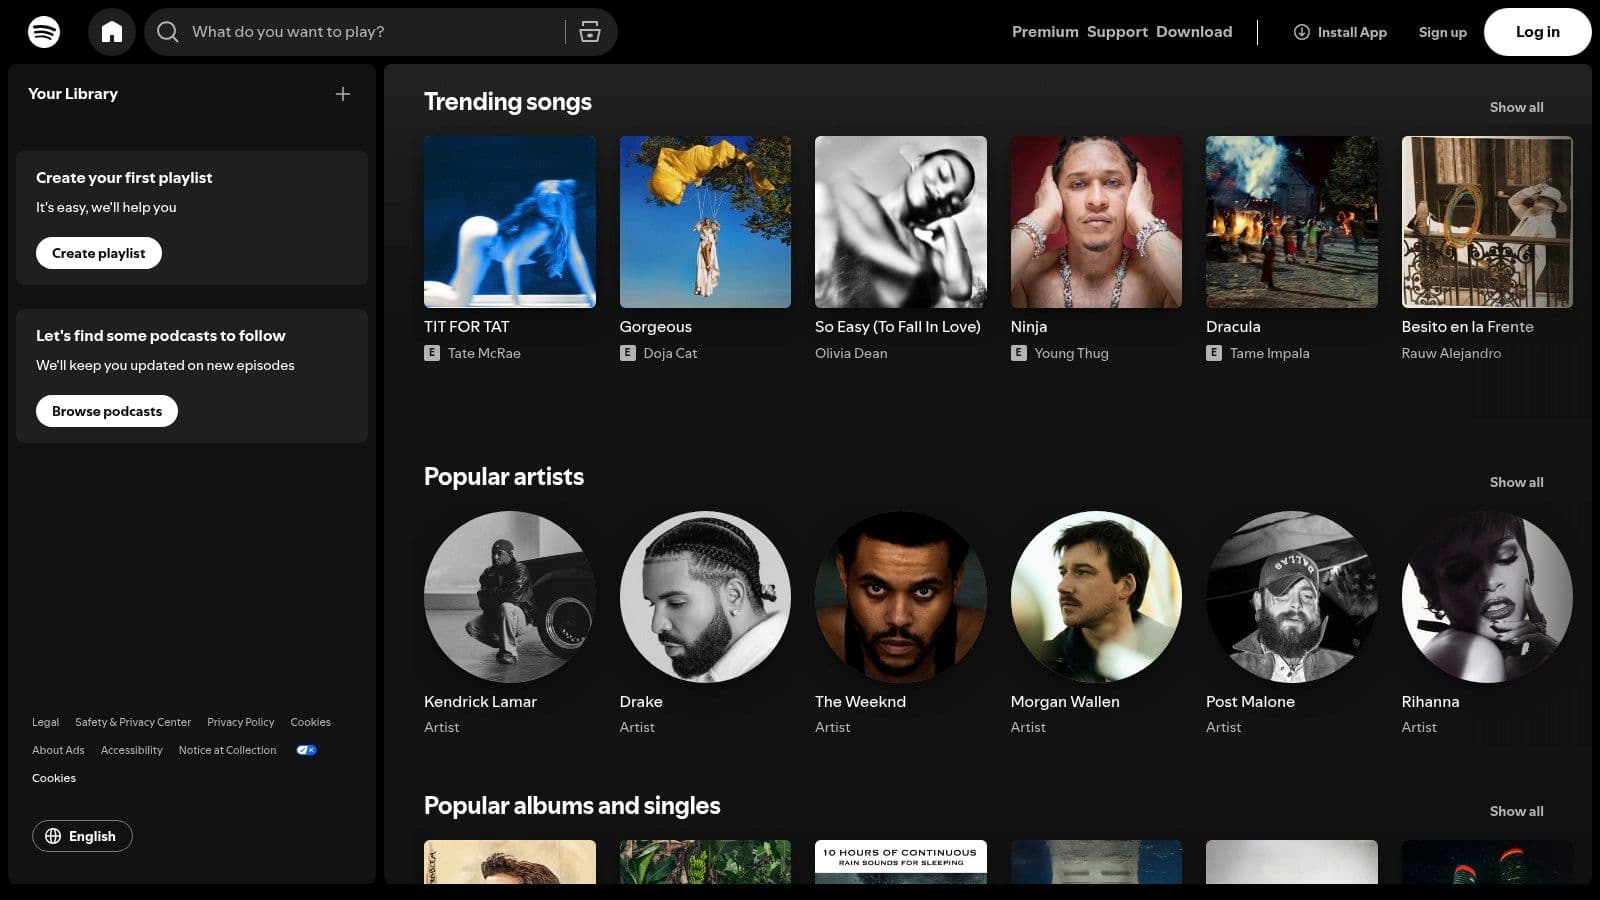The width and height of the screenshot is (1600, 900).
Task: Click the globe icon for language
Action: tap(54, 836)
